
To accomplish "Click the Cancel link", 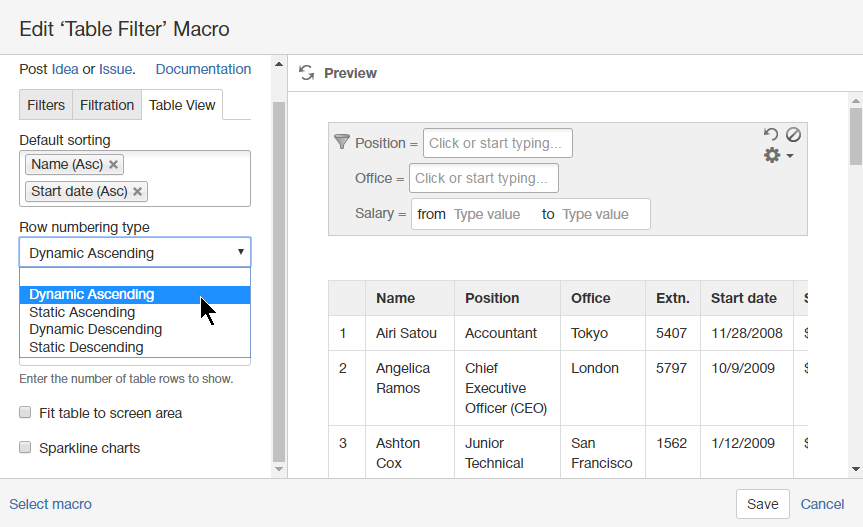I will (x=822, y=504).
